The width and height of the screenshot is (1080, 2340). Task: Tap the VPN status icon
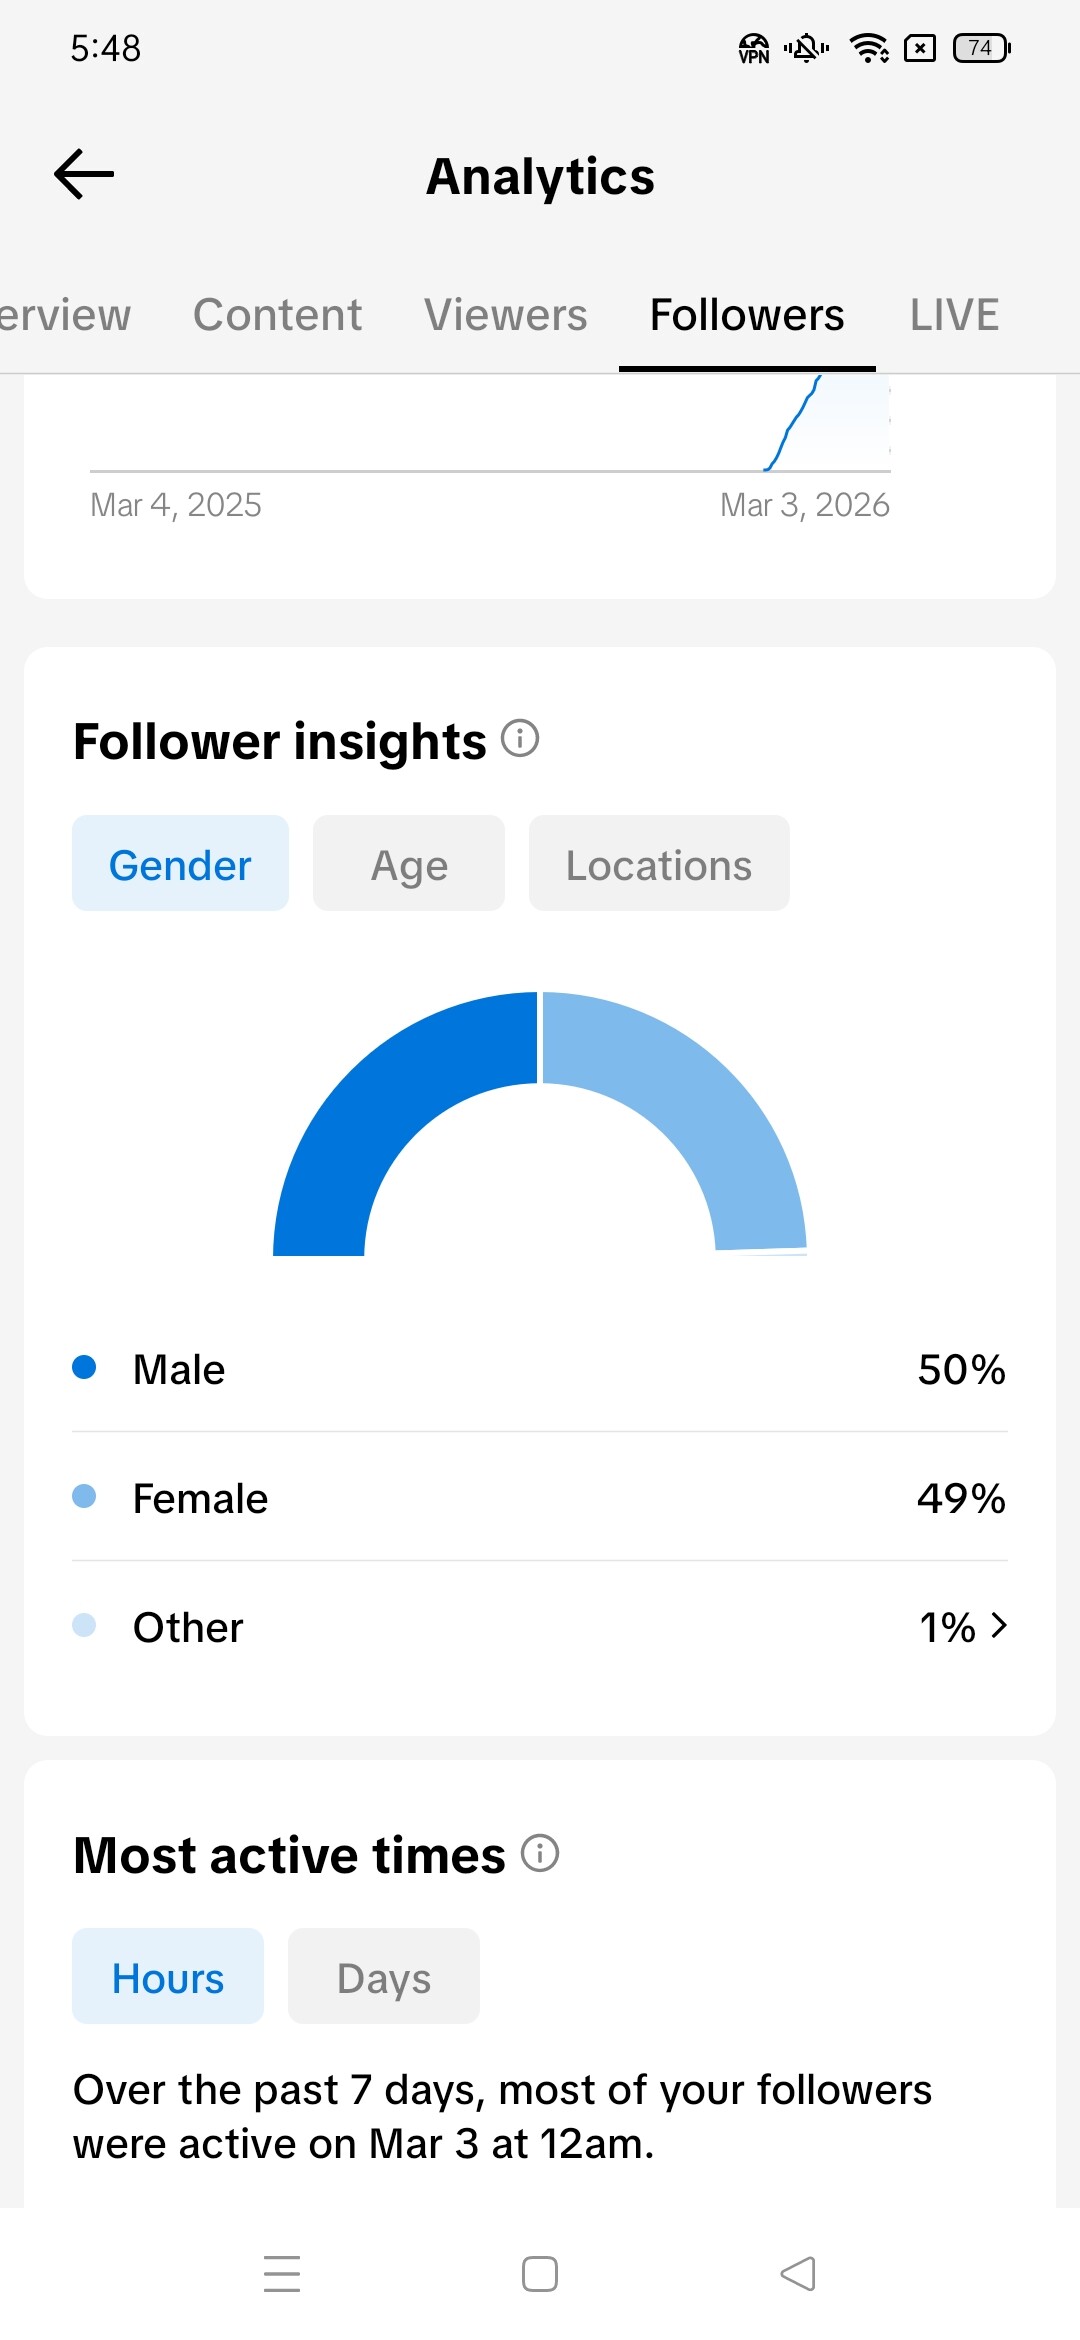753,48
